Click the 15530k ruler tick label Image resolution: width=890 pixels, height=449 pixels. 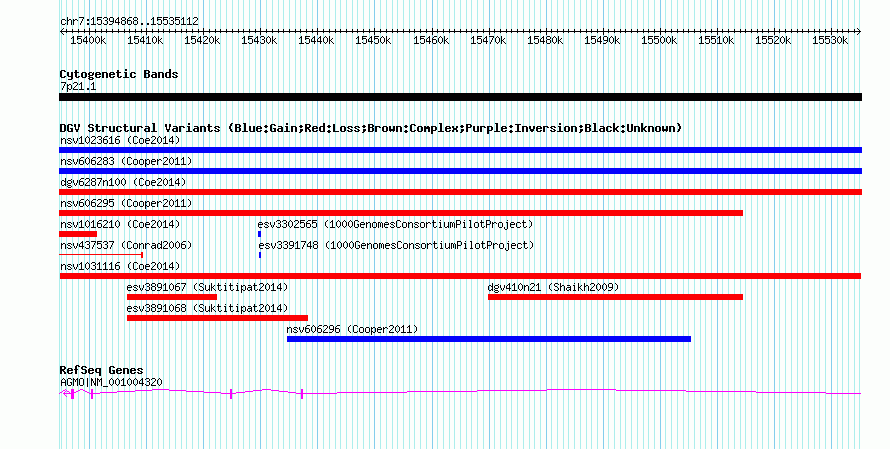tap(830, 40)
